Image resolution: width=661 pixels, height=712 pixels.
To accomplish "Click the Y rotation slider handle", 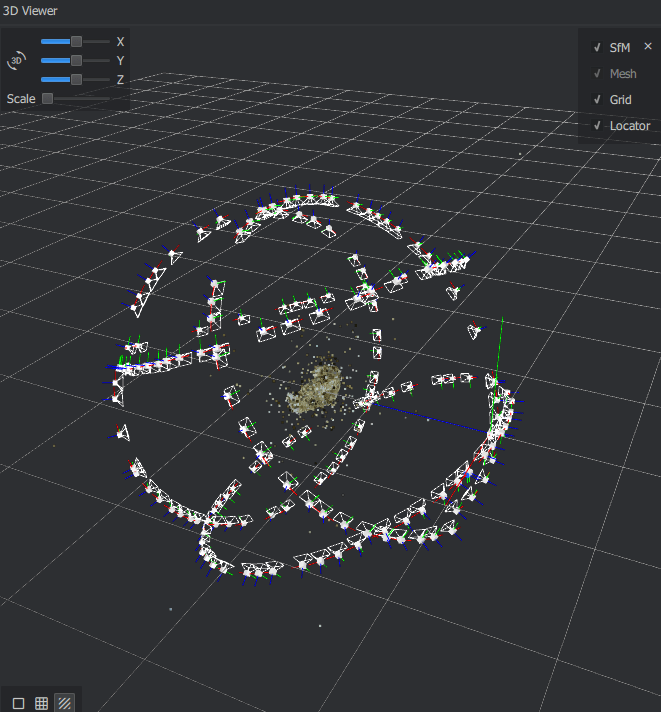I will (x=76, y=61).
